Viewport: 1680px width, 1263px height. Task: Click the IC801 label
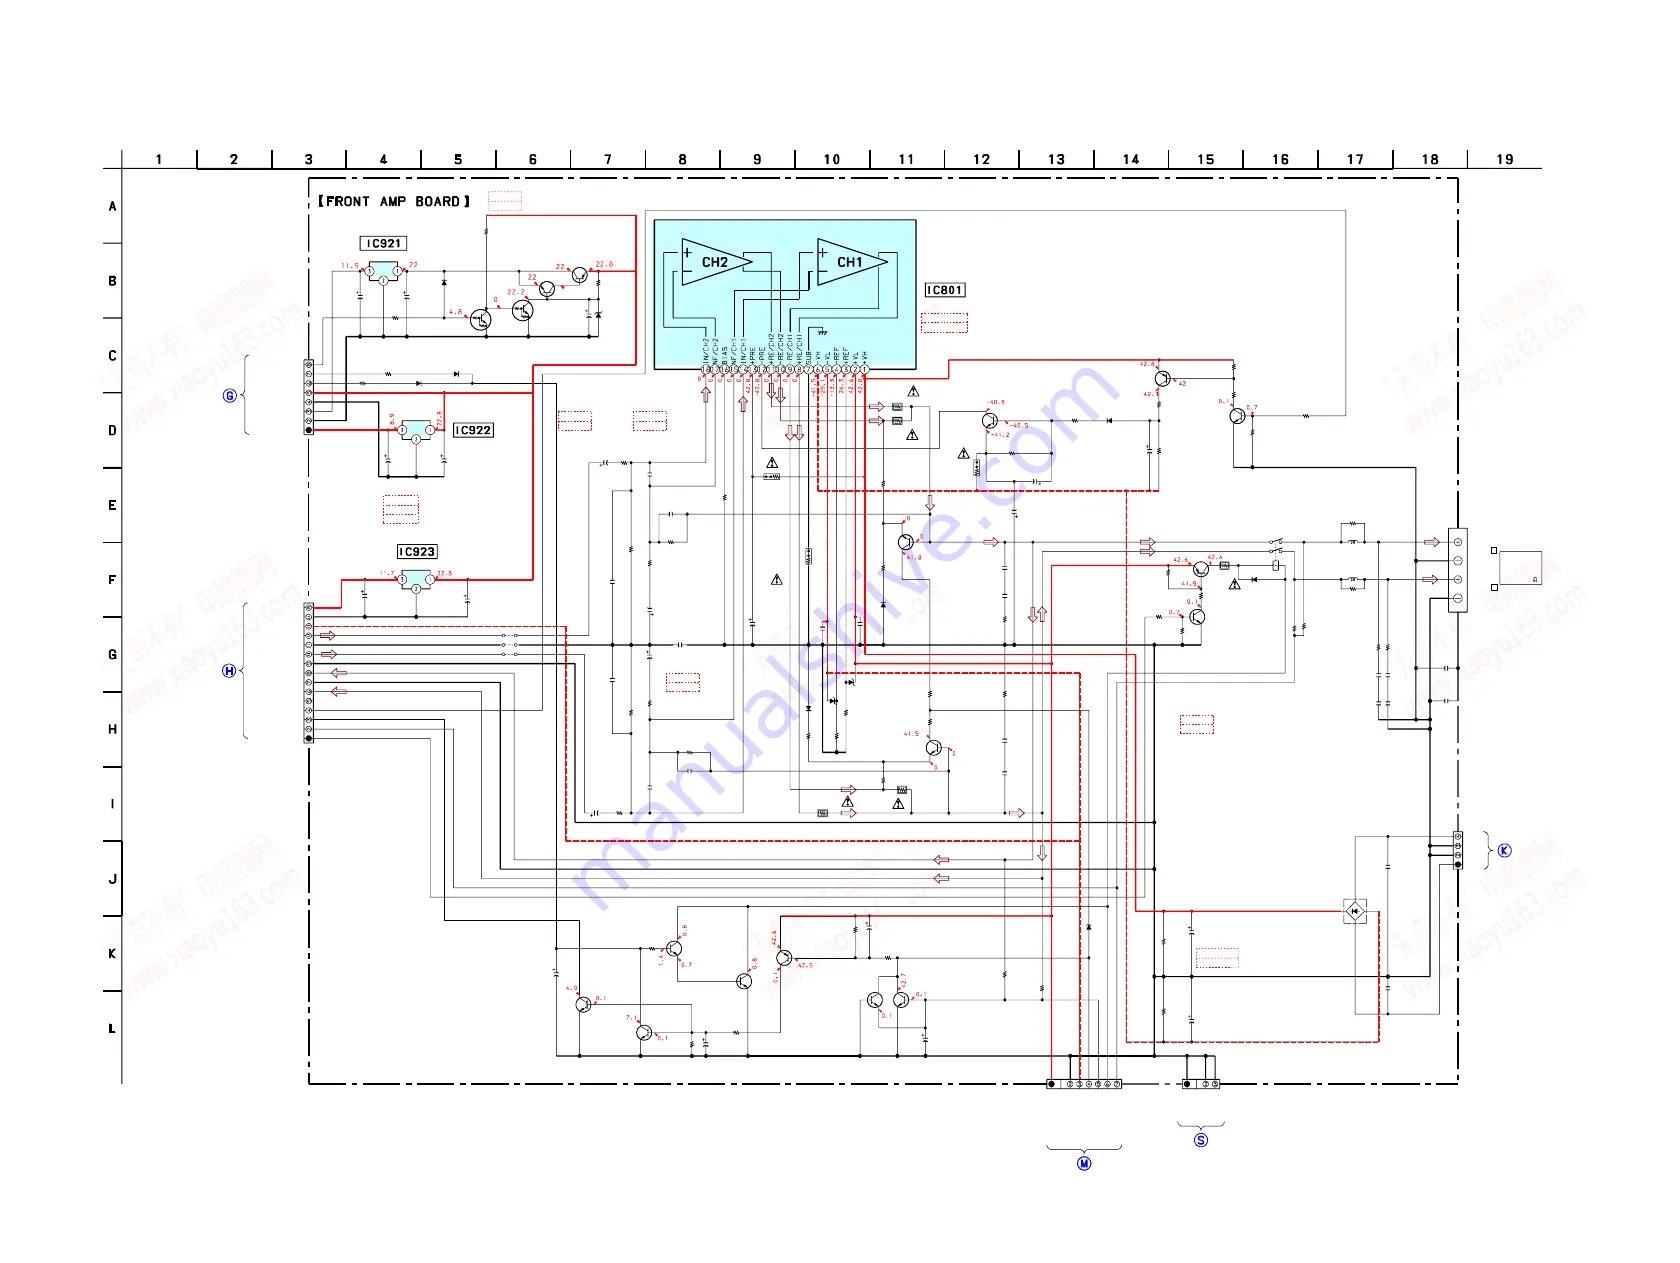click(x=945, y=290)
